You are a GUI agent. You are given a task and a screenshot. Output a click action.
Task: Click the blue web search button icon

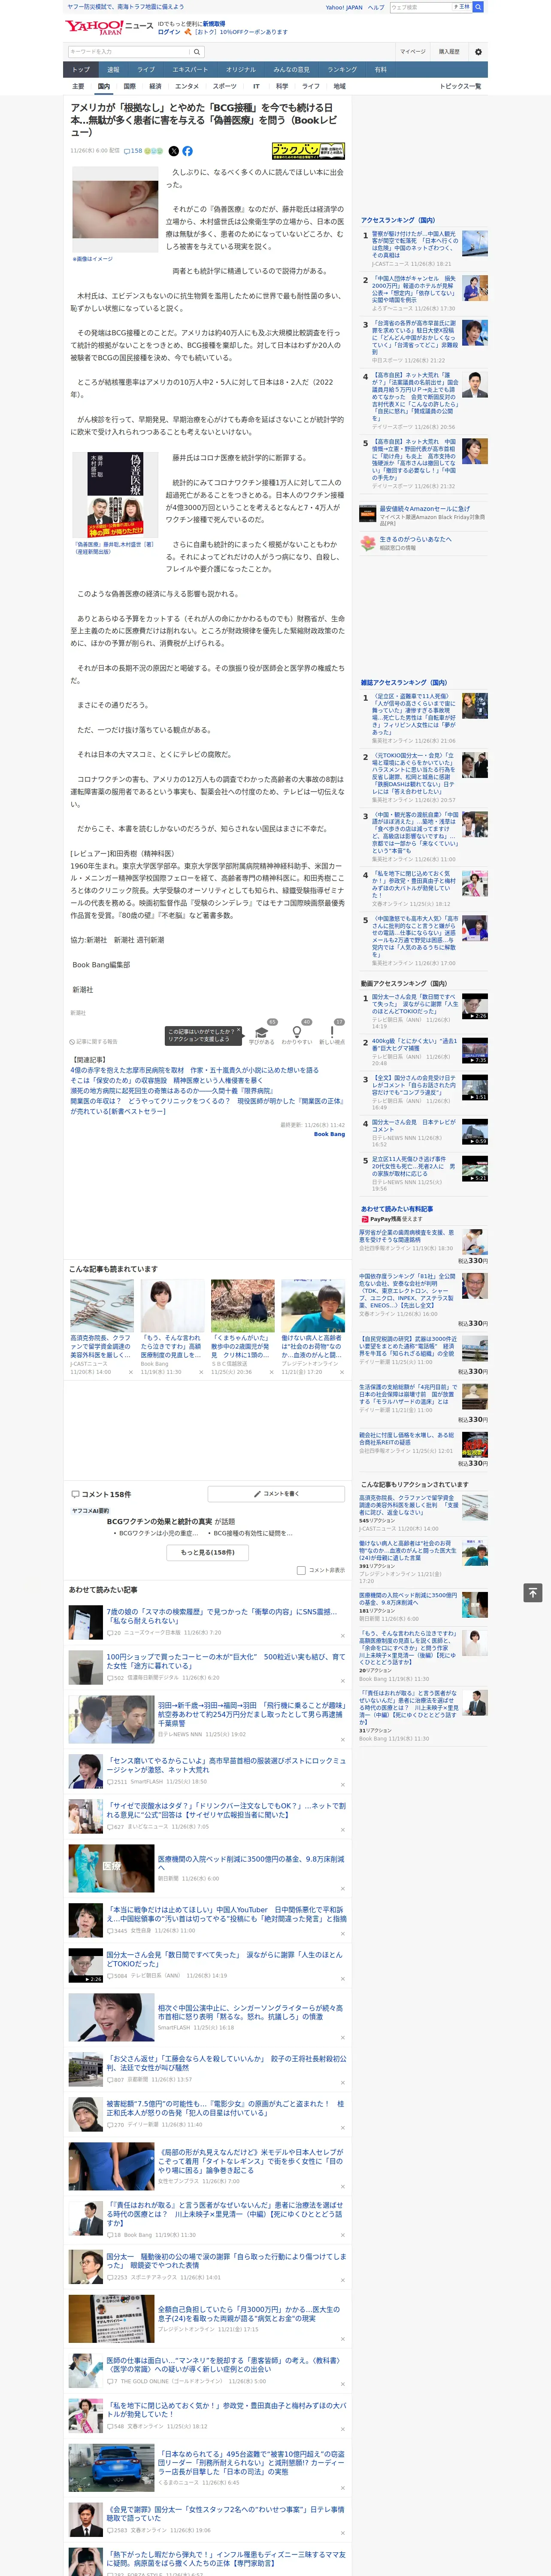pos(478,7)
